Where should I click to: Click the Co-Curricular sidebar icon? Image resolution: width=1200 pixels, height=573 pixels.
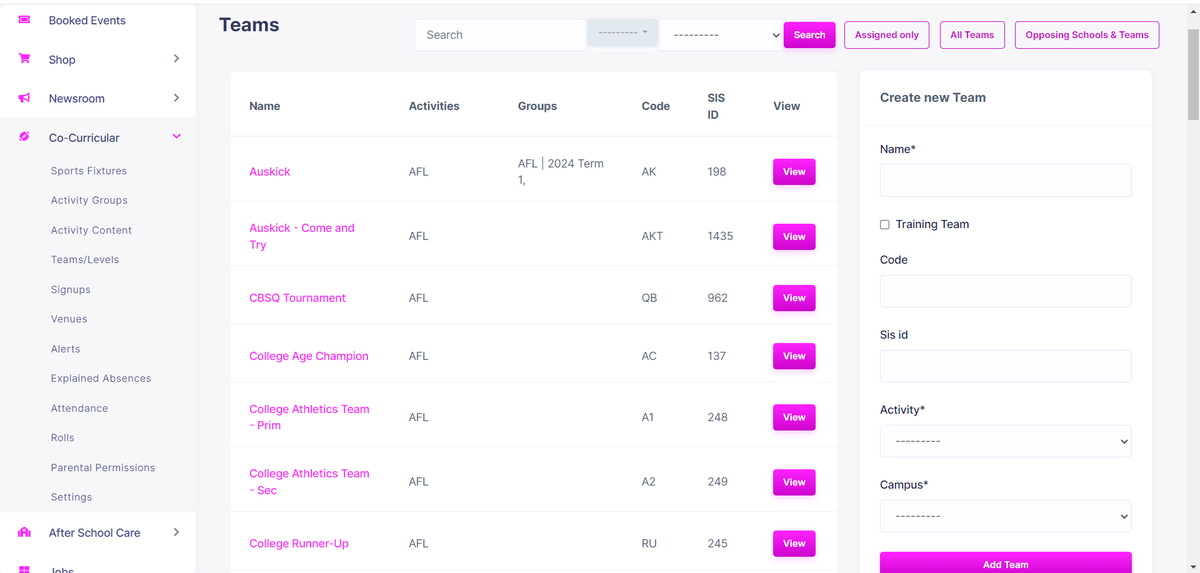click(24, 137)
